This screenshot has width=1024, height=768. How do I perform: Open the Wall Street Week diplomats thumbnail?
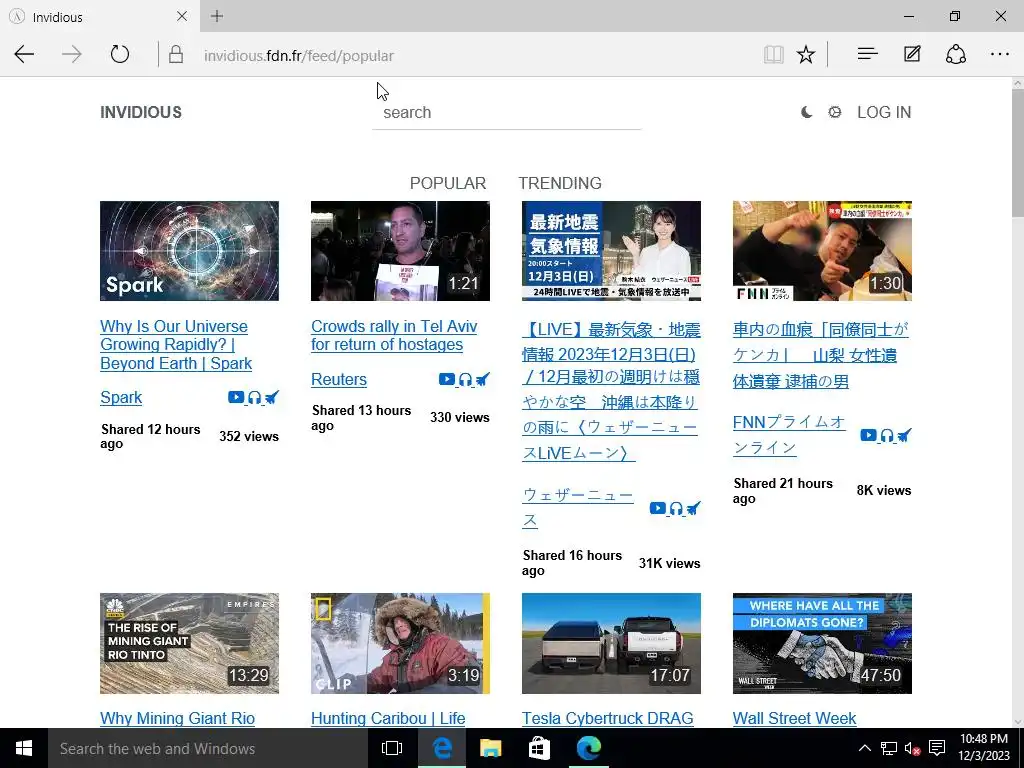tap(822, 643)
